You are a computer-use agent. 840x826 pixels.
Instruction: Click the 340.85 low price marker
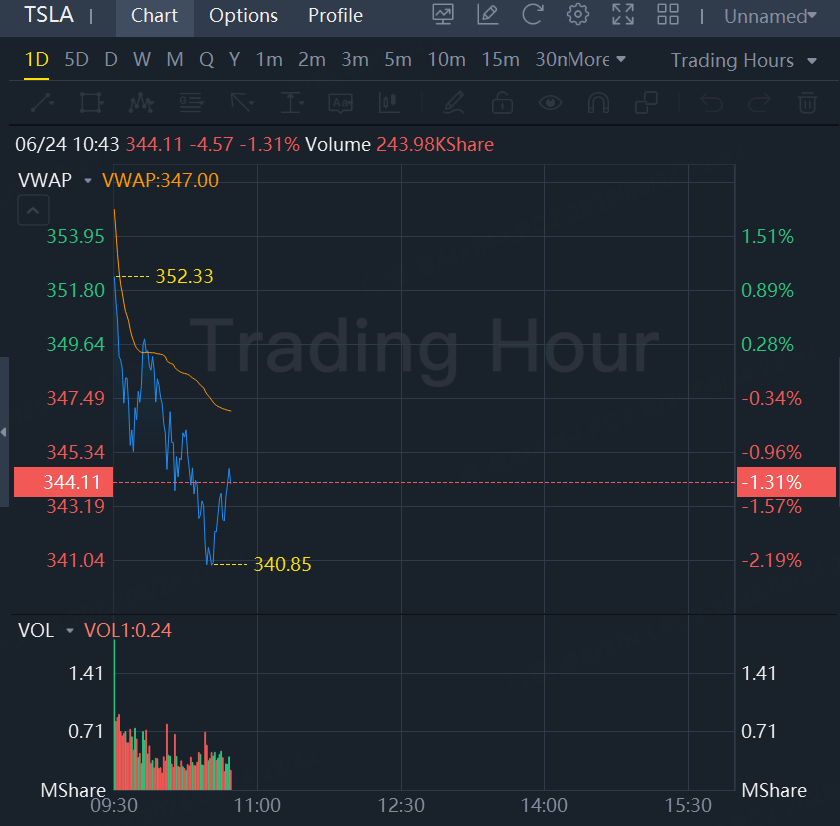pyautogui.click(x=282, y=565)
